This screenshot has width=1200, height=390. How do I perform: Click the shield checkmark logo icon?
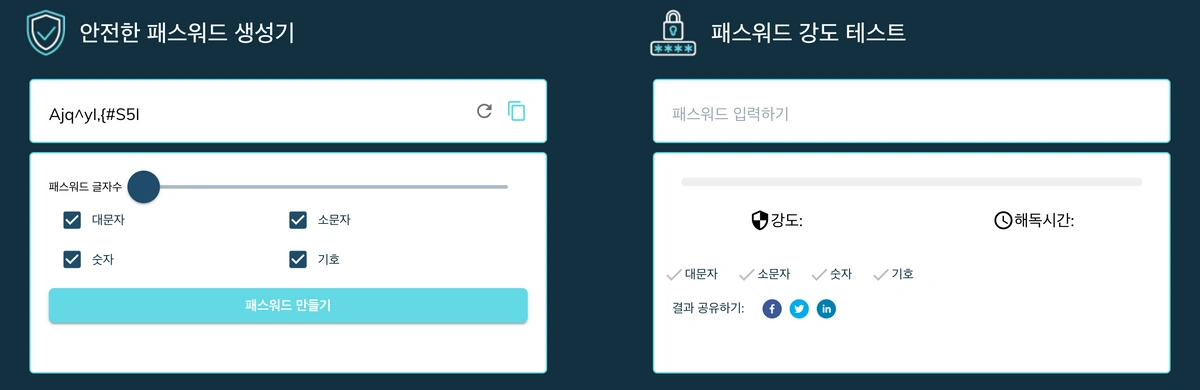pyautogui.click(x=46, y=32)
